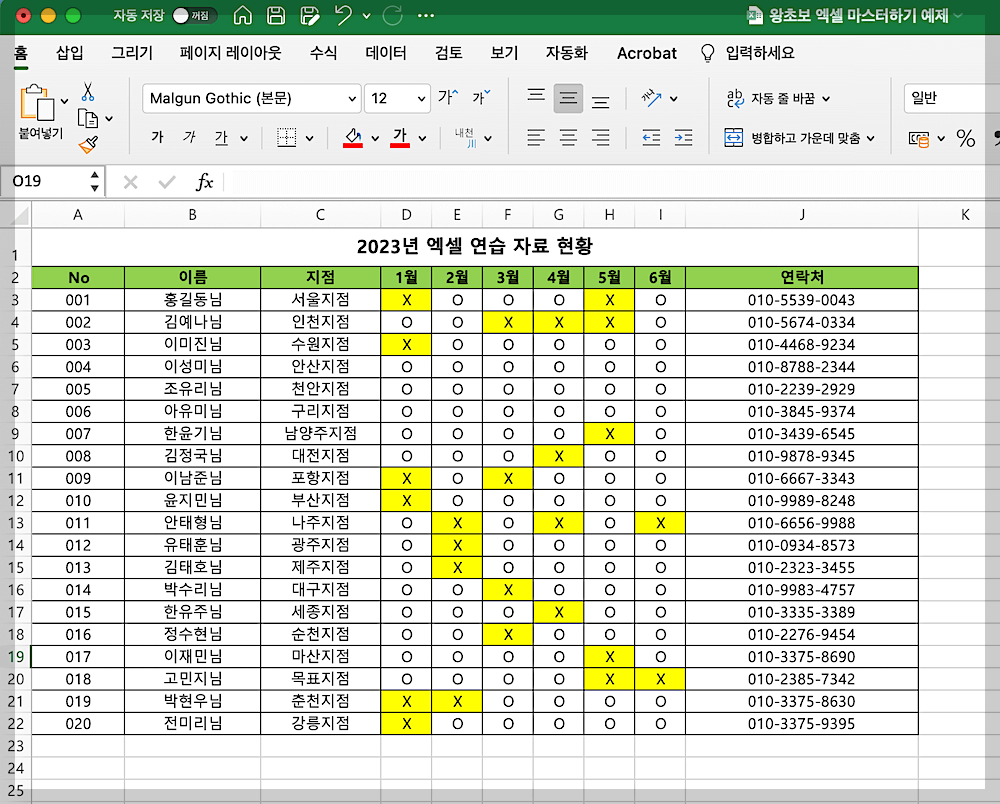Viewport: 1000px width, 804px height.
Task: Toggle bold formatting on
Action: (156, 137)
